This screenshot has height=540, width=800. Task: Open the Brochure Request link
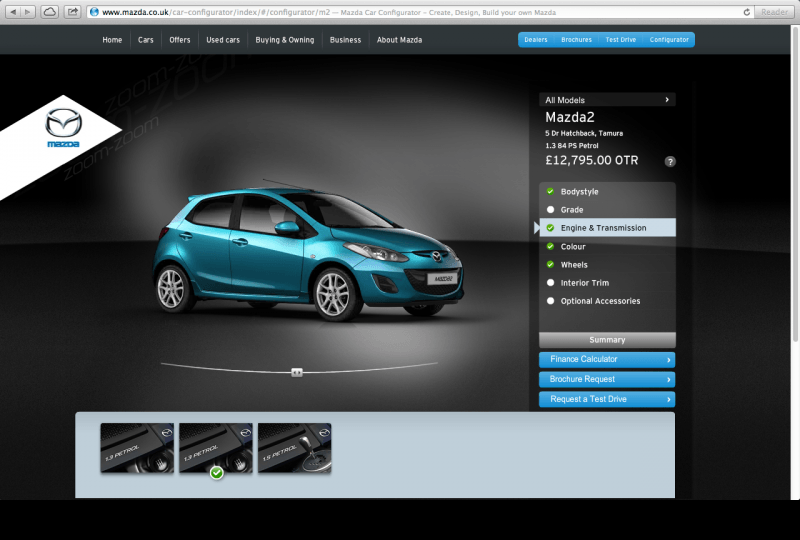pyautogui.click(x=607, y=379)
